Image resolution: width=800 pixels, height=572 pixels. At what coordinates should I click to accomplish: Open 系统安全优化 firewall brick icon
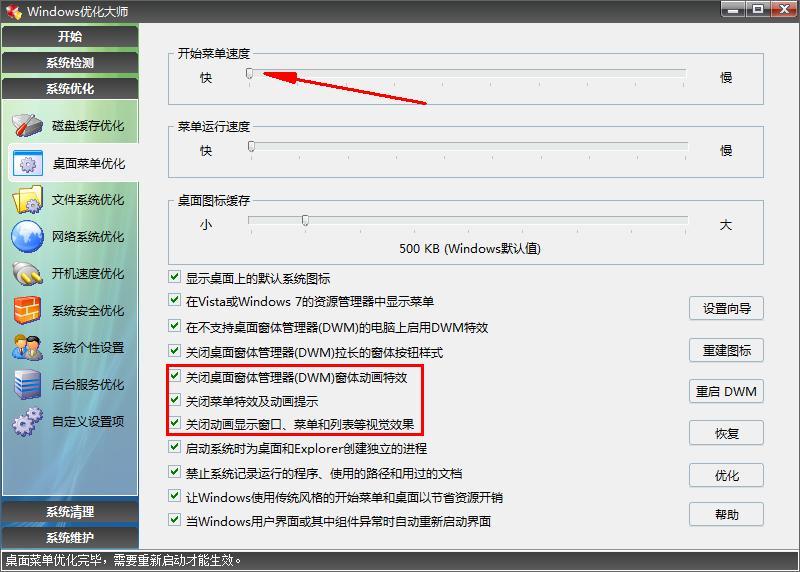[28, 311]
